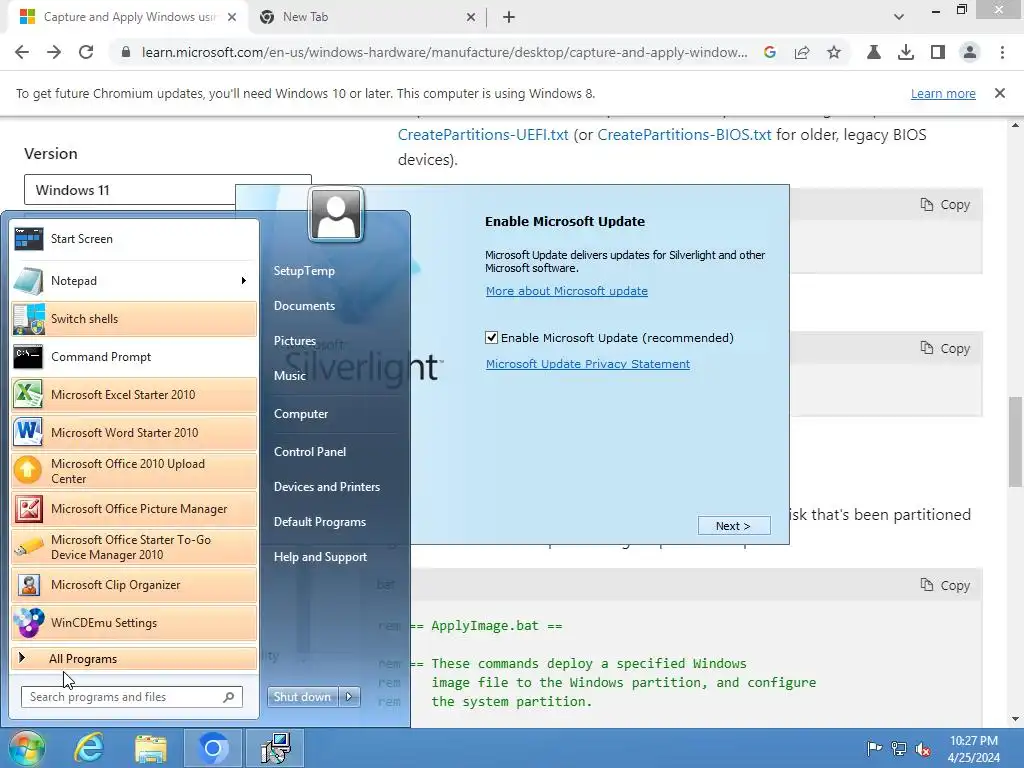Open the CreatePartitions-UEFI.txt link

[483, 135]
